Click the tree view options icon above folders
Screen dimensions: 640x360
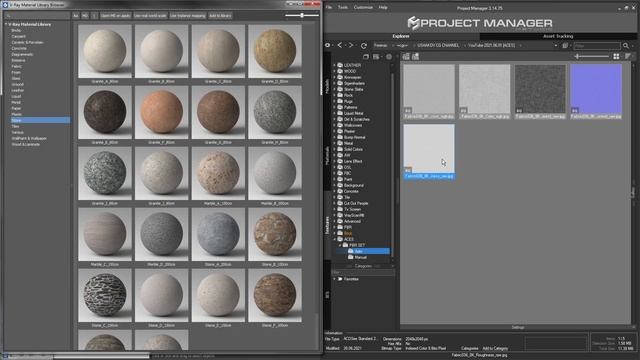click(376, 57)
